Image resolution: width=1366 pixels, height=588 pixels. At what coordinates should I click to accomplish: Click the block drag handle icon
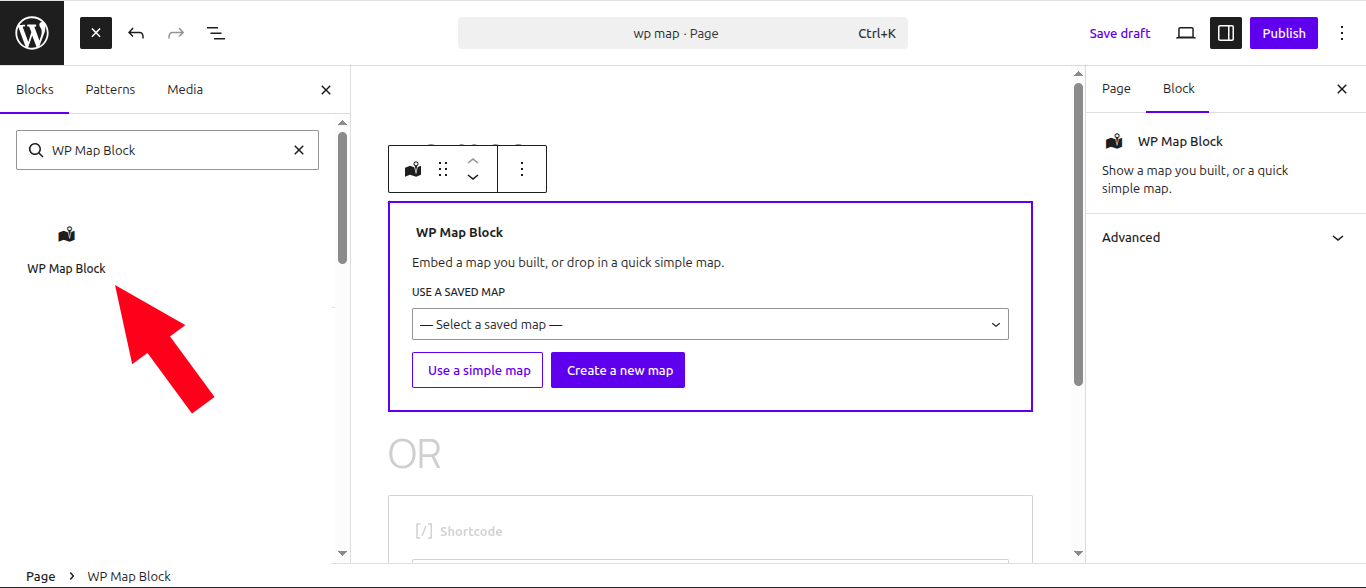coord(443,169)
